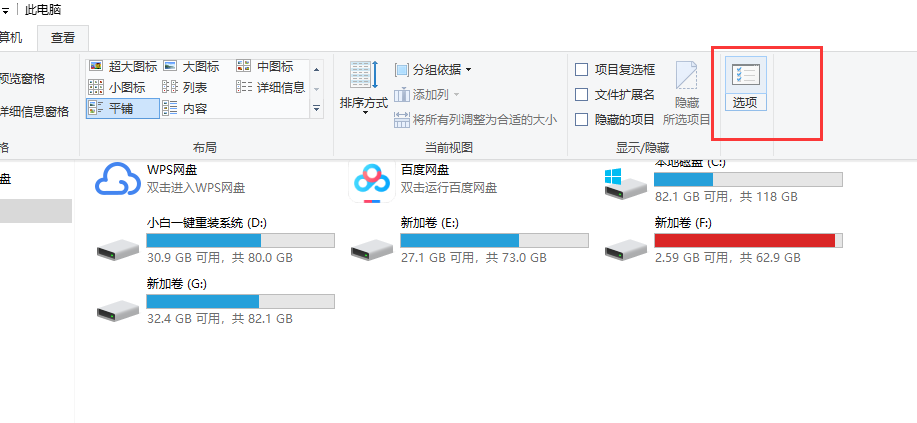Click the 隐藏所选项目 icon

(686, 90)
